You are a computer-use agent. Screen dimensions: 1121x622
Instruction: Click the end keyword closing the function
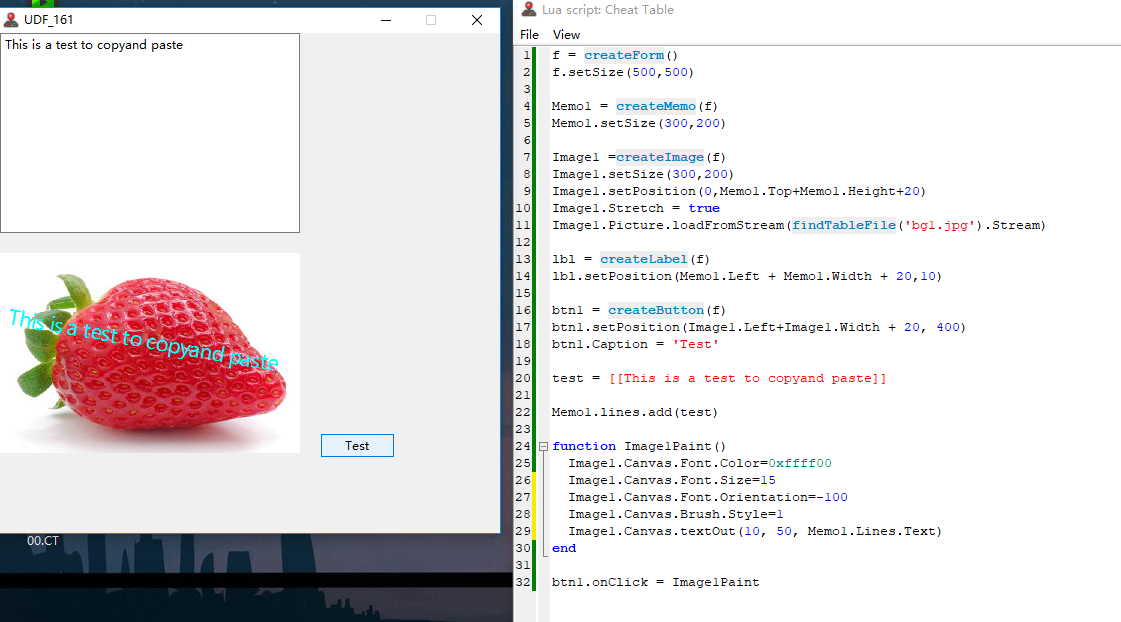click(564, 548)
